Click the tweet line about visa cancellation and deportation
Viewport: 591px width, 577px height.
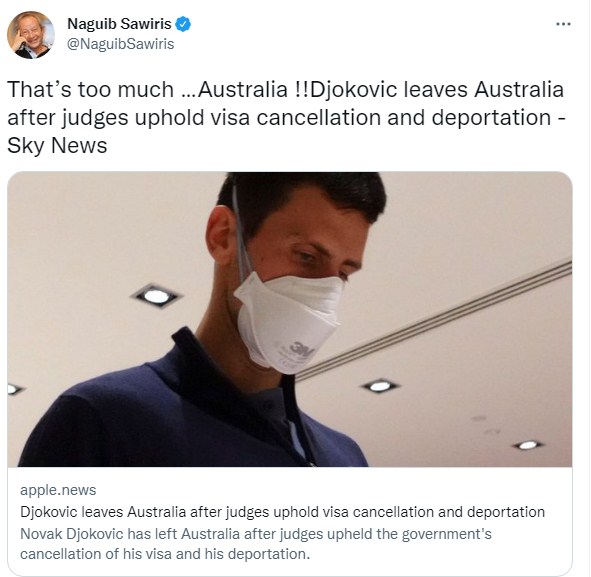(286, 118)
